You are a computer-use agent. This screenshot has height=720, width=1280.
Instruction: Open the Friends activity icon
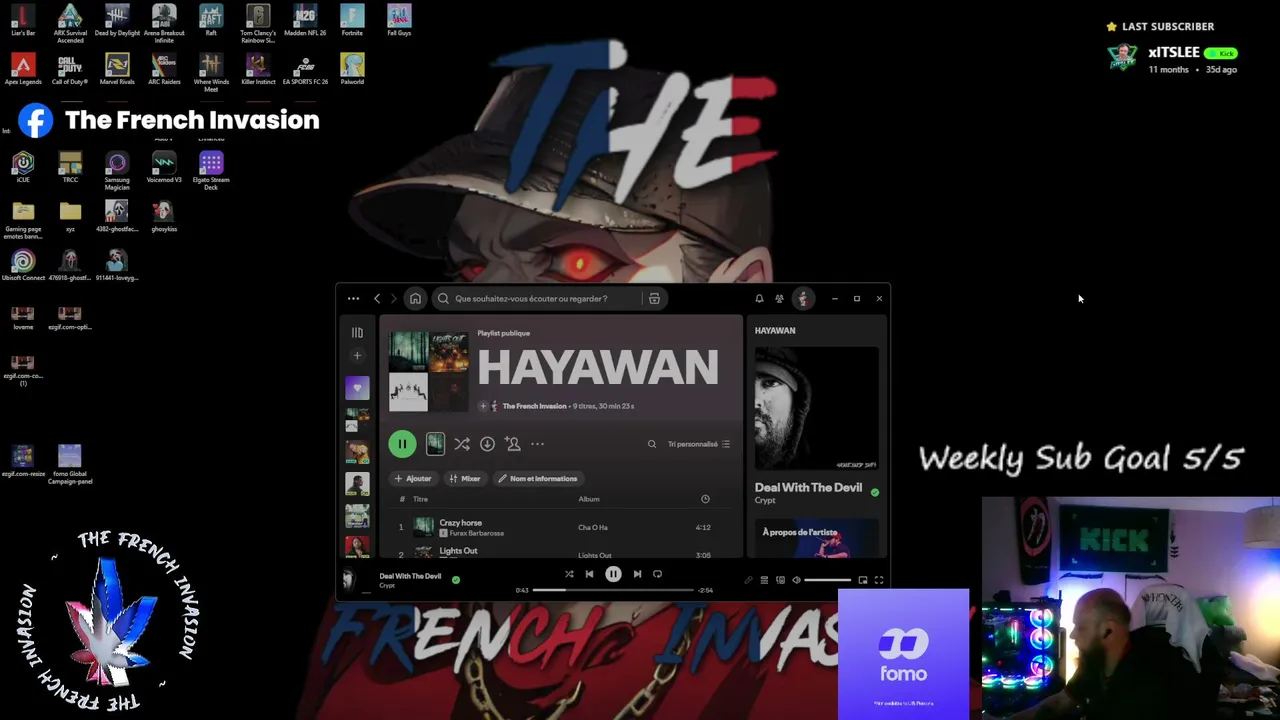pyautogui.click(x=779, y=298)
